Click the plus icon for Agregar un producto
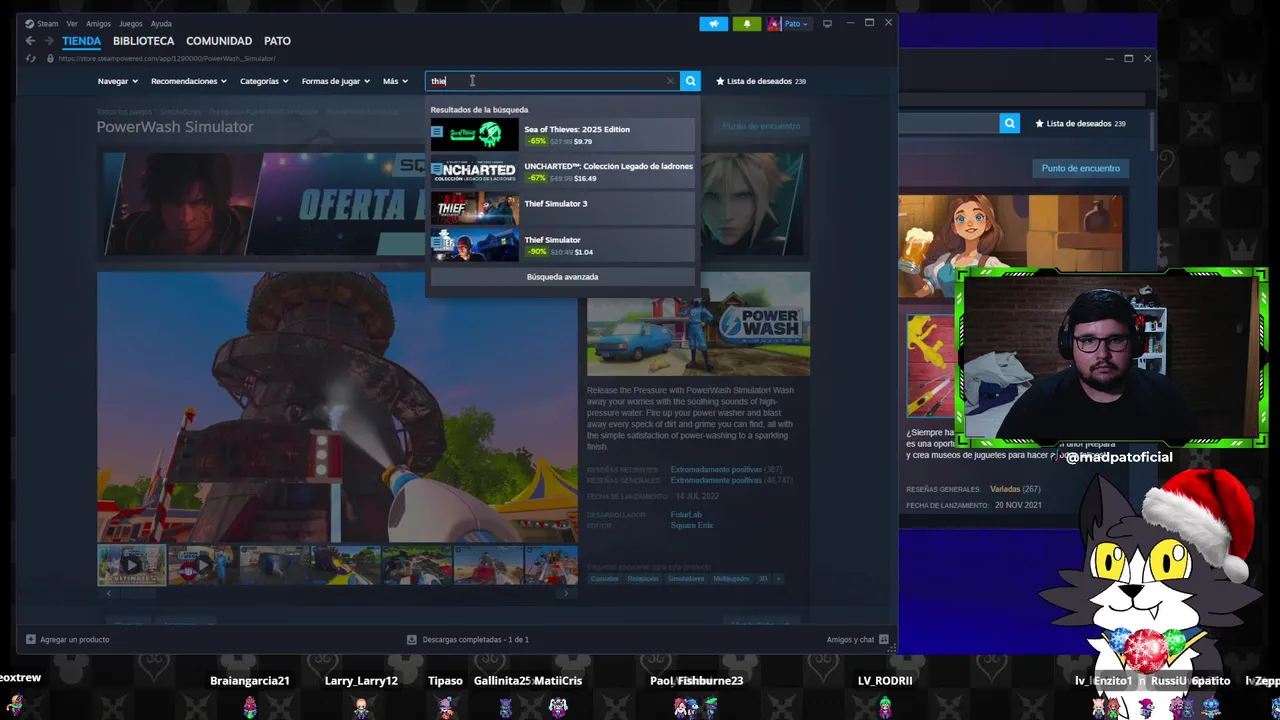 tap(31, 639)
